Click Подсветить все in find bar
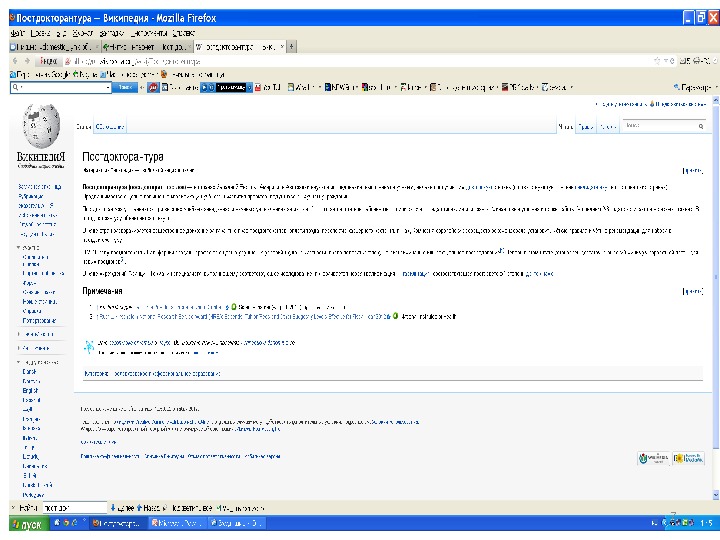 coord(192,508)
